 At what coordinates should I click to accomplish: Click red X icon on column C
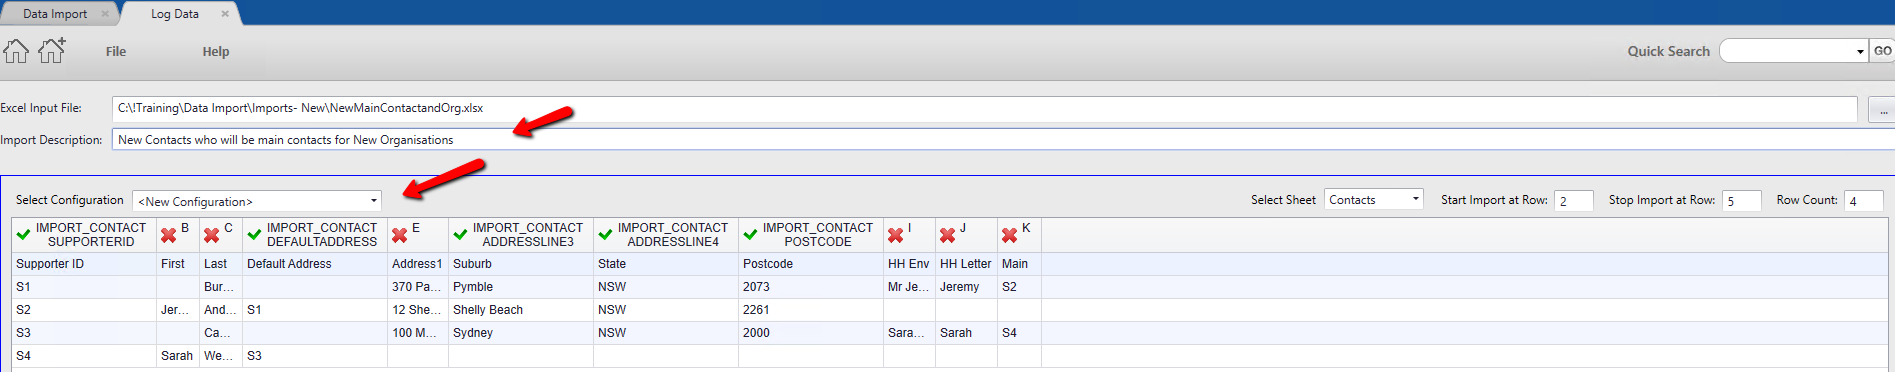[211, 235]
